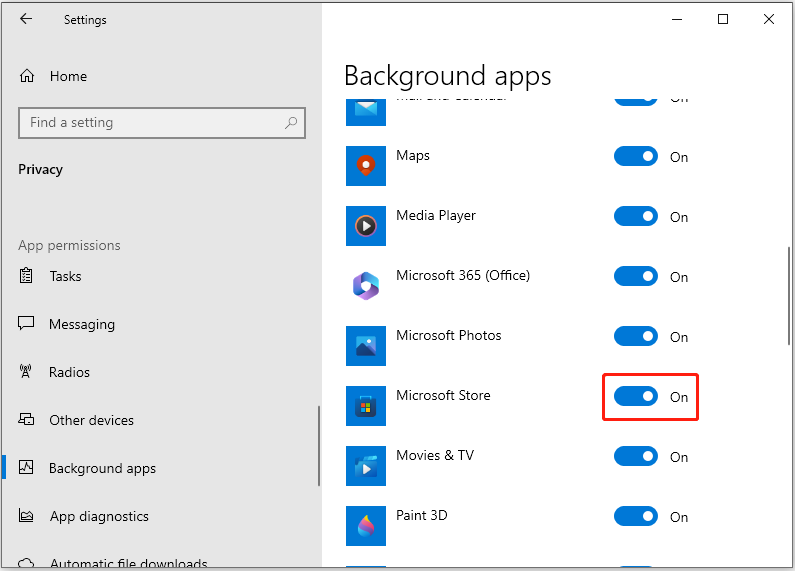
Task: Go back with the arrow icon
Action: (x=26, y=19)
